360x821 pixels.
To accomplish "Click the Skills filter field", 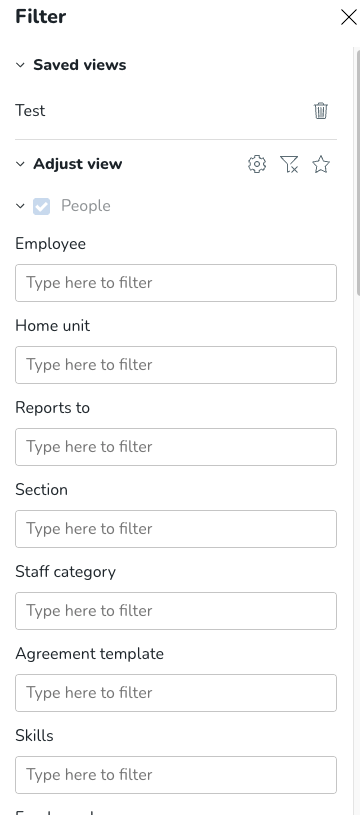I will 176,775.
